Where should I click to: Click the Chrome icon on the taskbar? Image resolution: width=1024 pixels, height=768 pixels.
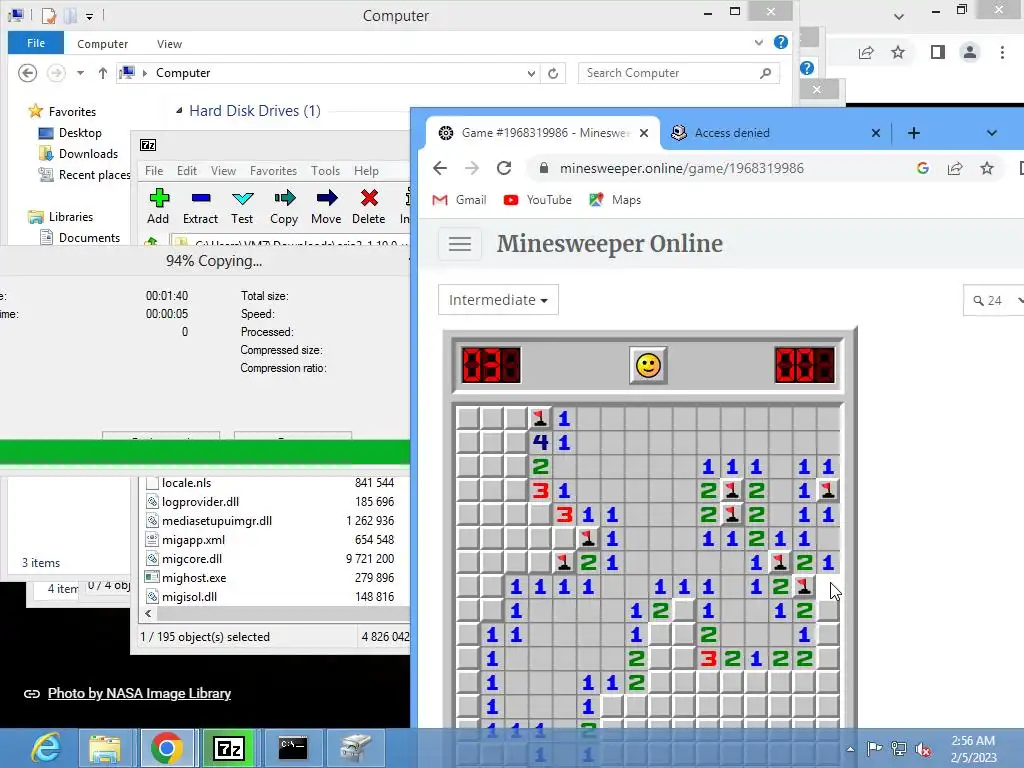(167, 748)
